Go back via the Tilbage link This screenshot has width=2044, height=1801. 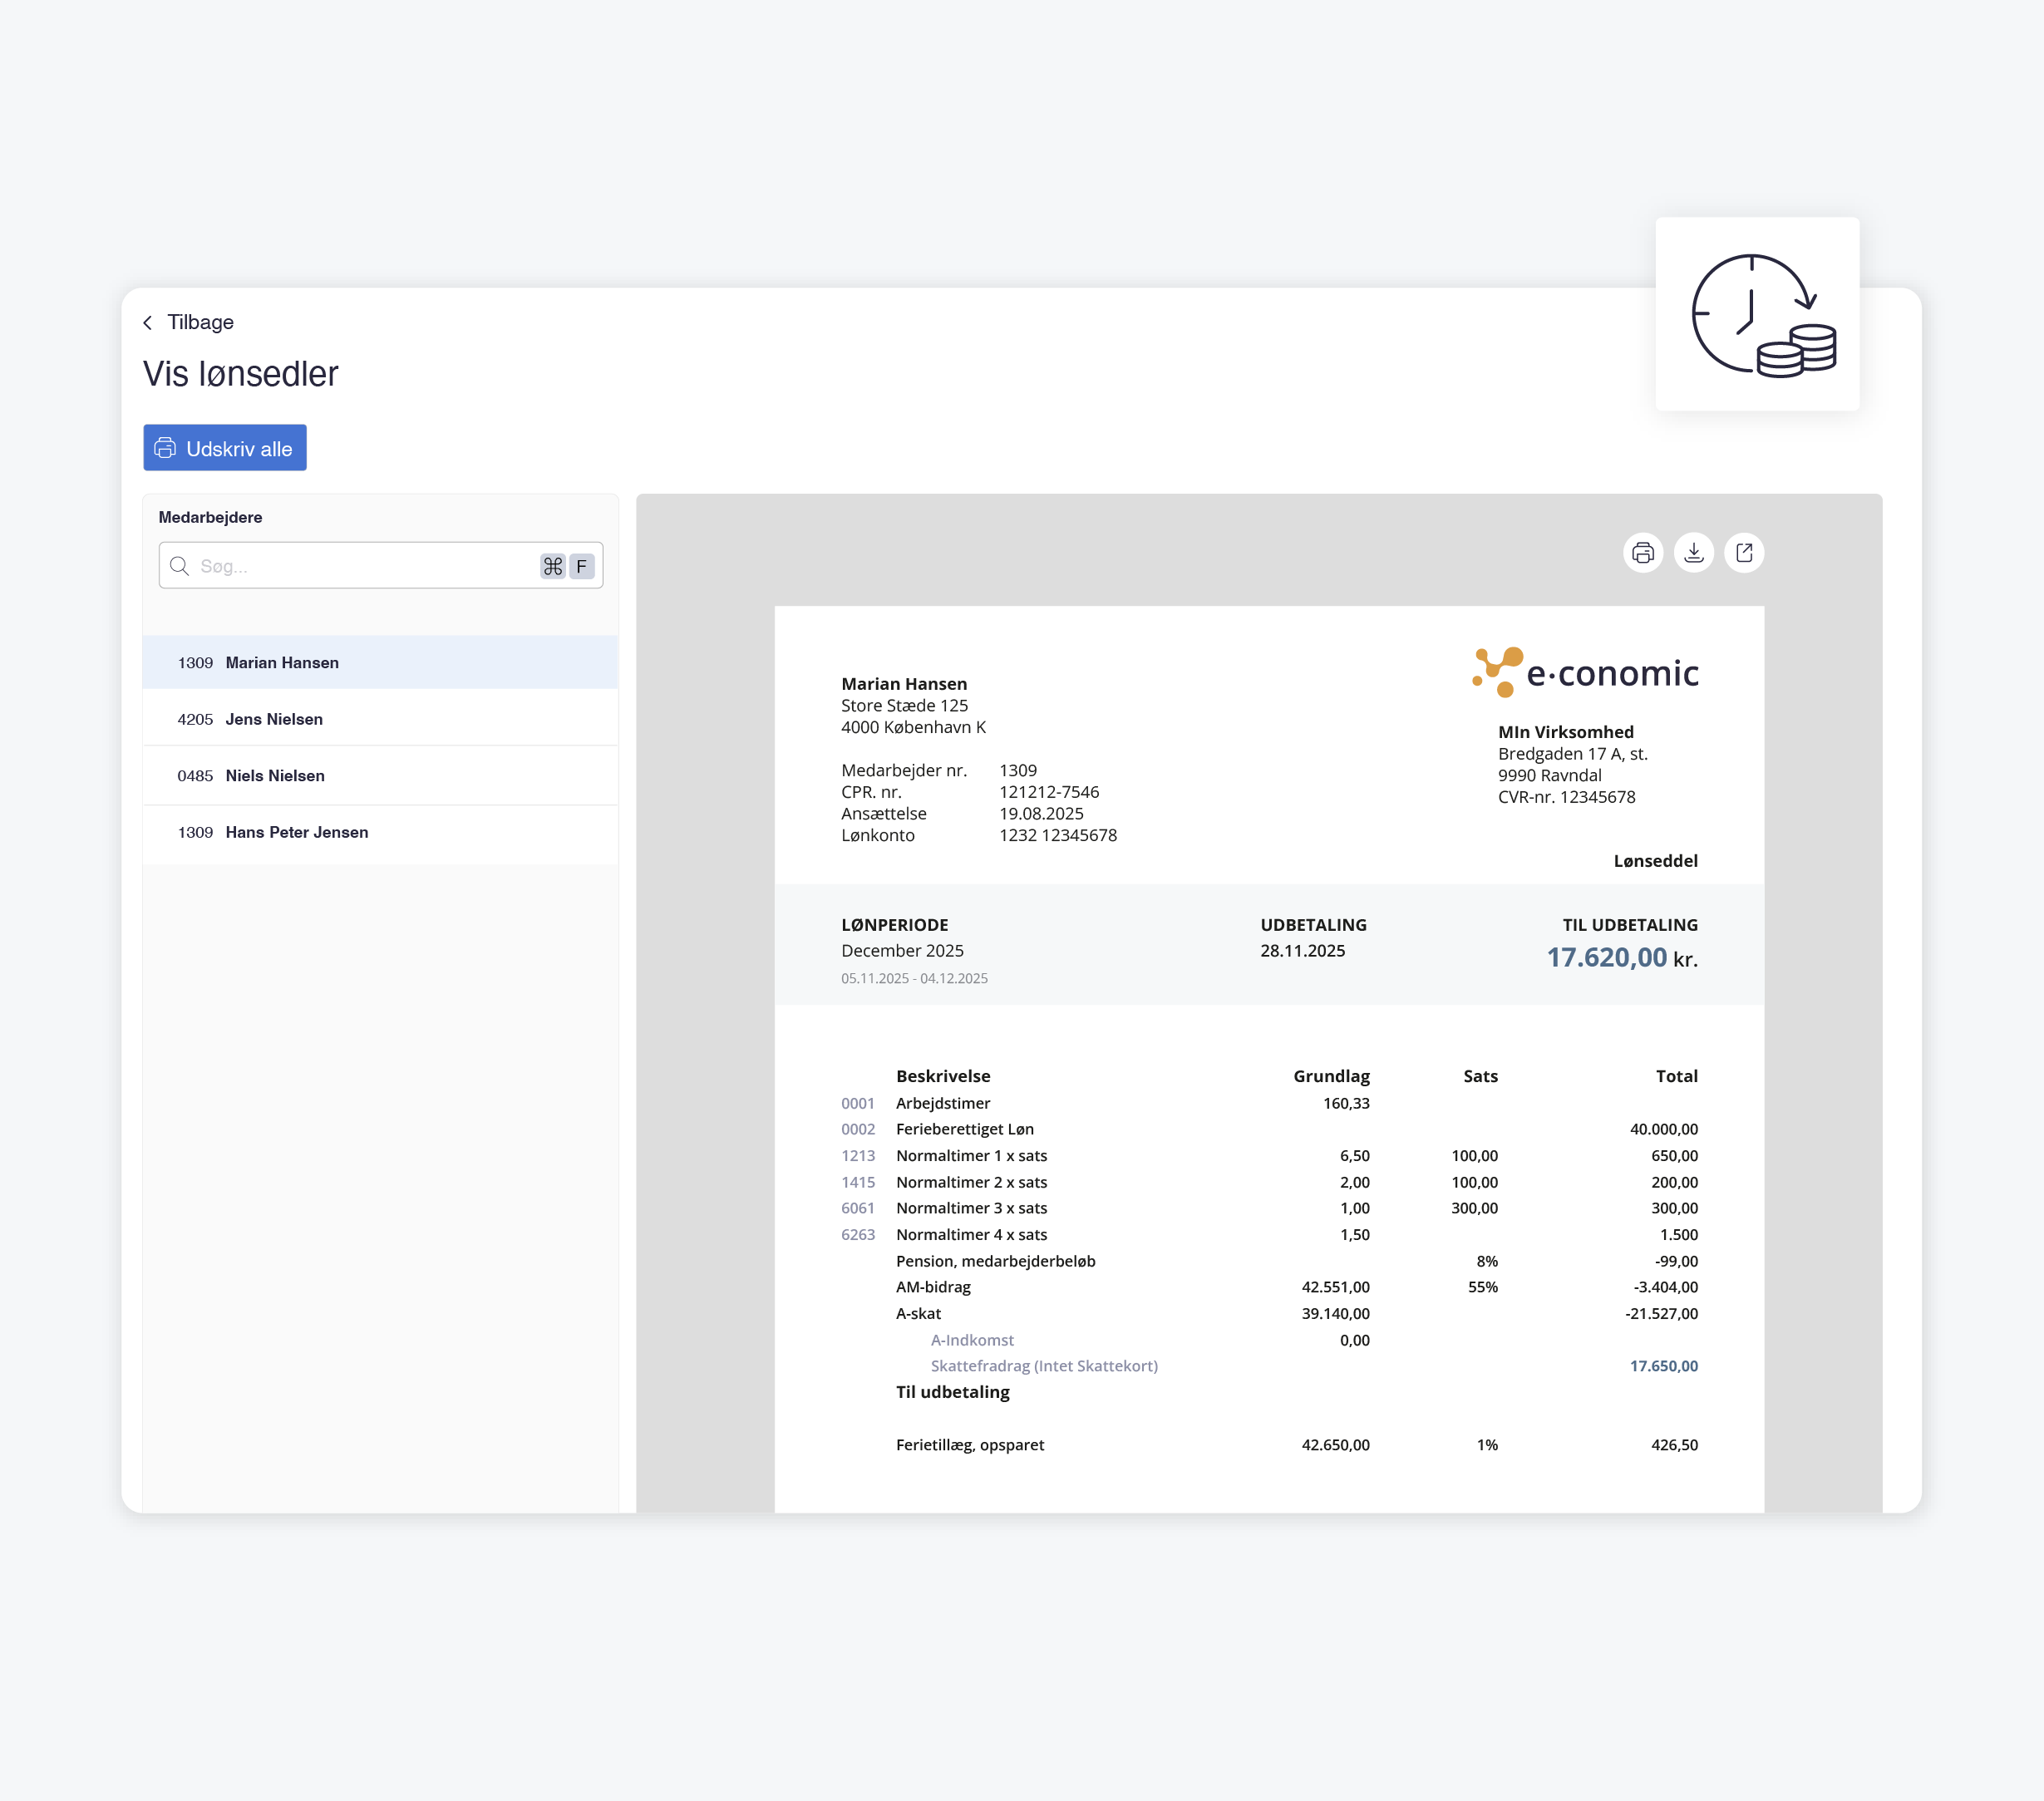point(200,322)
